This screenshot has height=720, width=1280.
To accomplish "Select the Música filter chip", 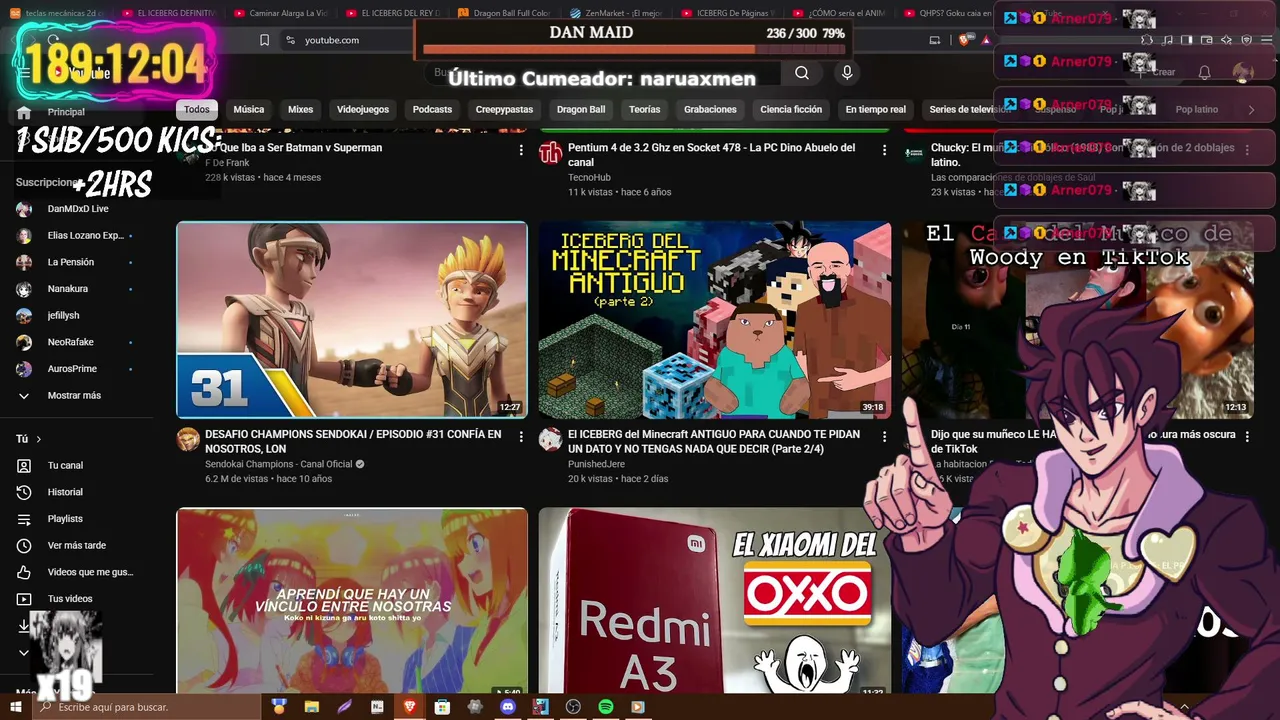I will [249, 110].
